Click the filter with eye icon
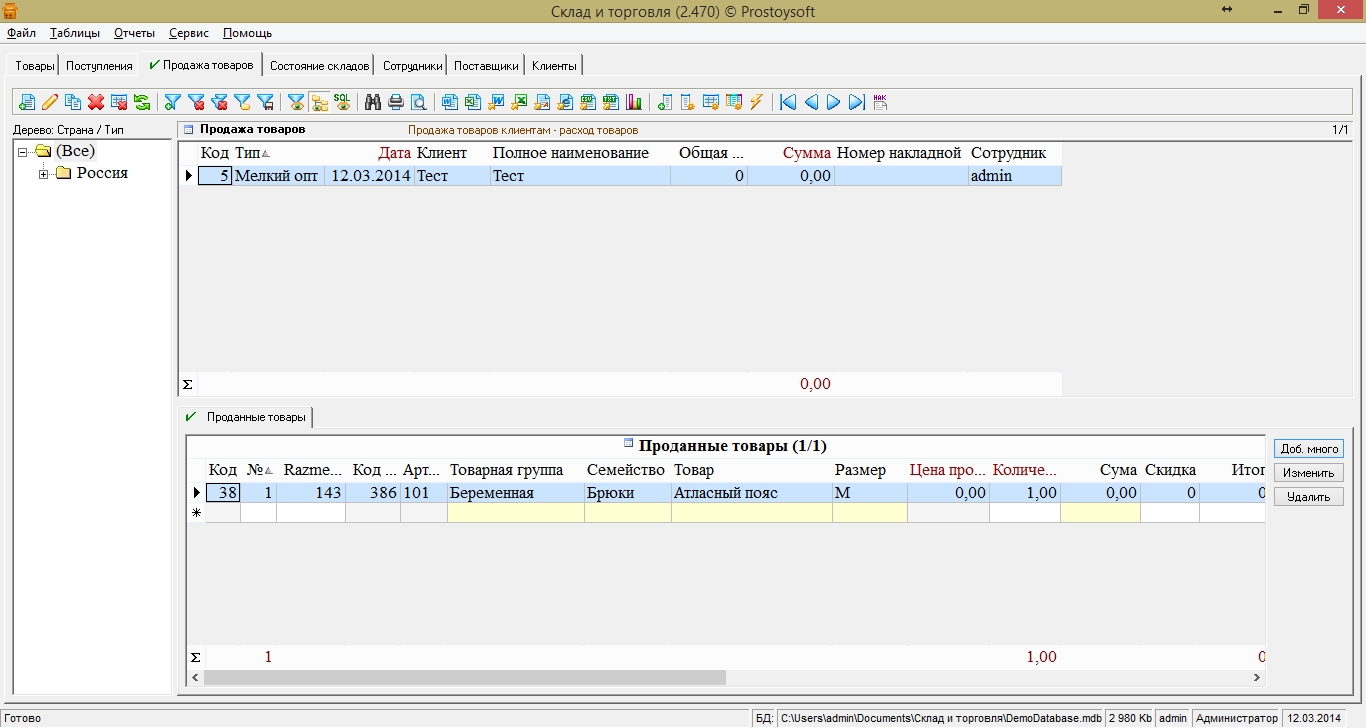 [x=296, y=102]
